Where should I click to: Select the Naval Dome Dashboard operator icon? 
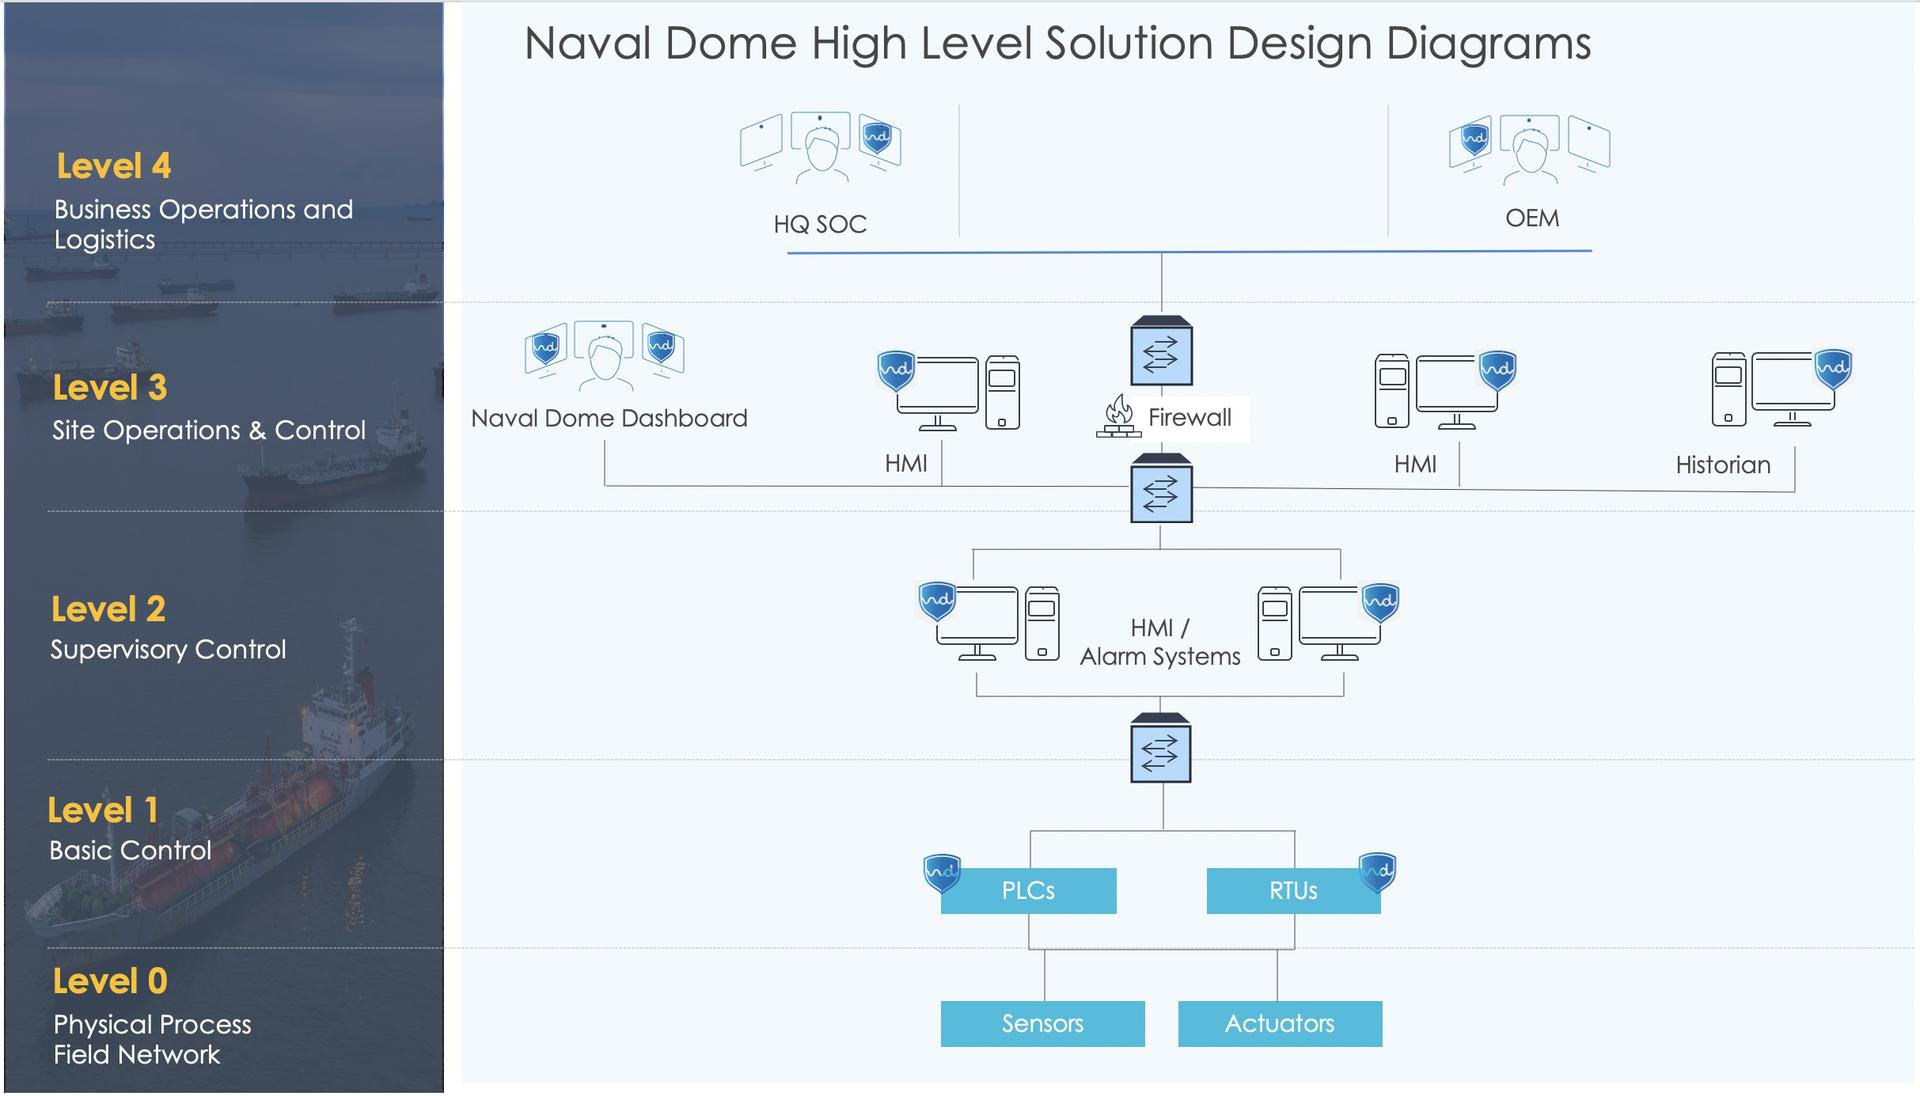(x=605, y=355)
